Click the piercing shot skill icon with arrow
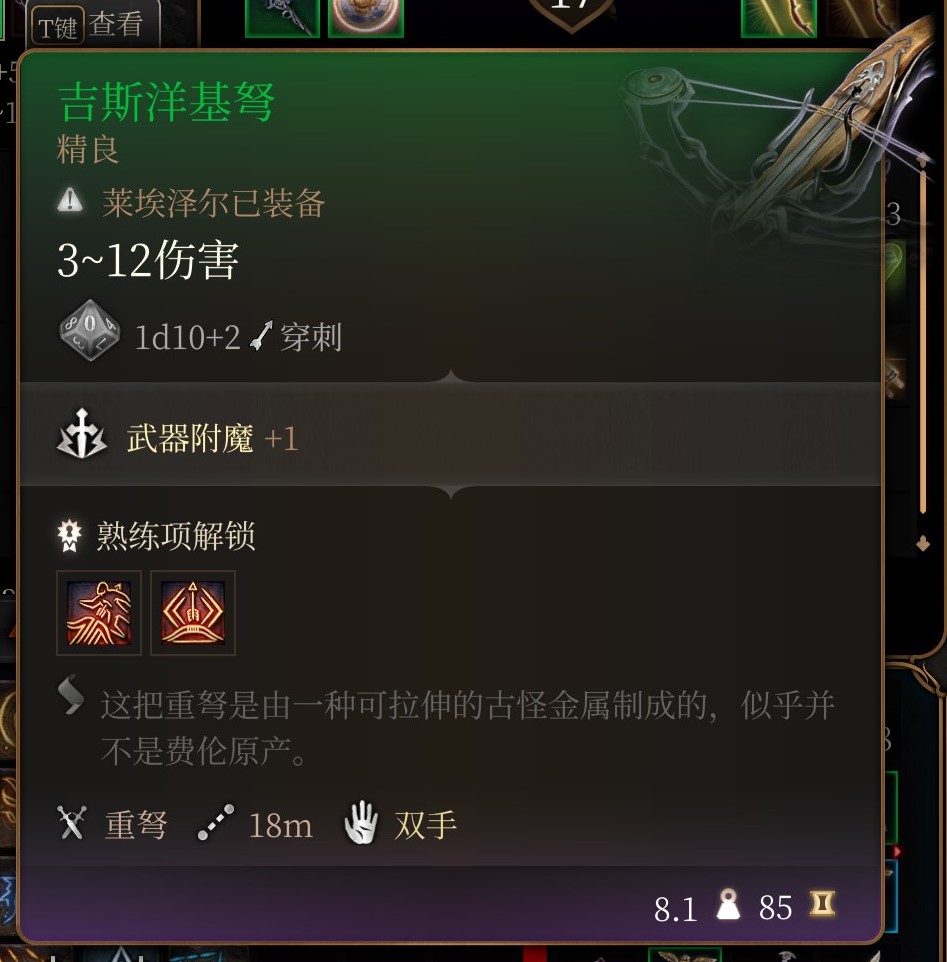Image resolution: width=947 pixels, height=962 pixels. pyautogui.click(x=193, y=613)
